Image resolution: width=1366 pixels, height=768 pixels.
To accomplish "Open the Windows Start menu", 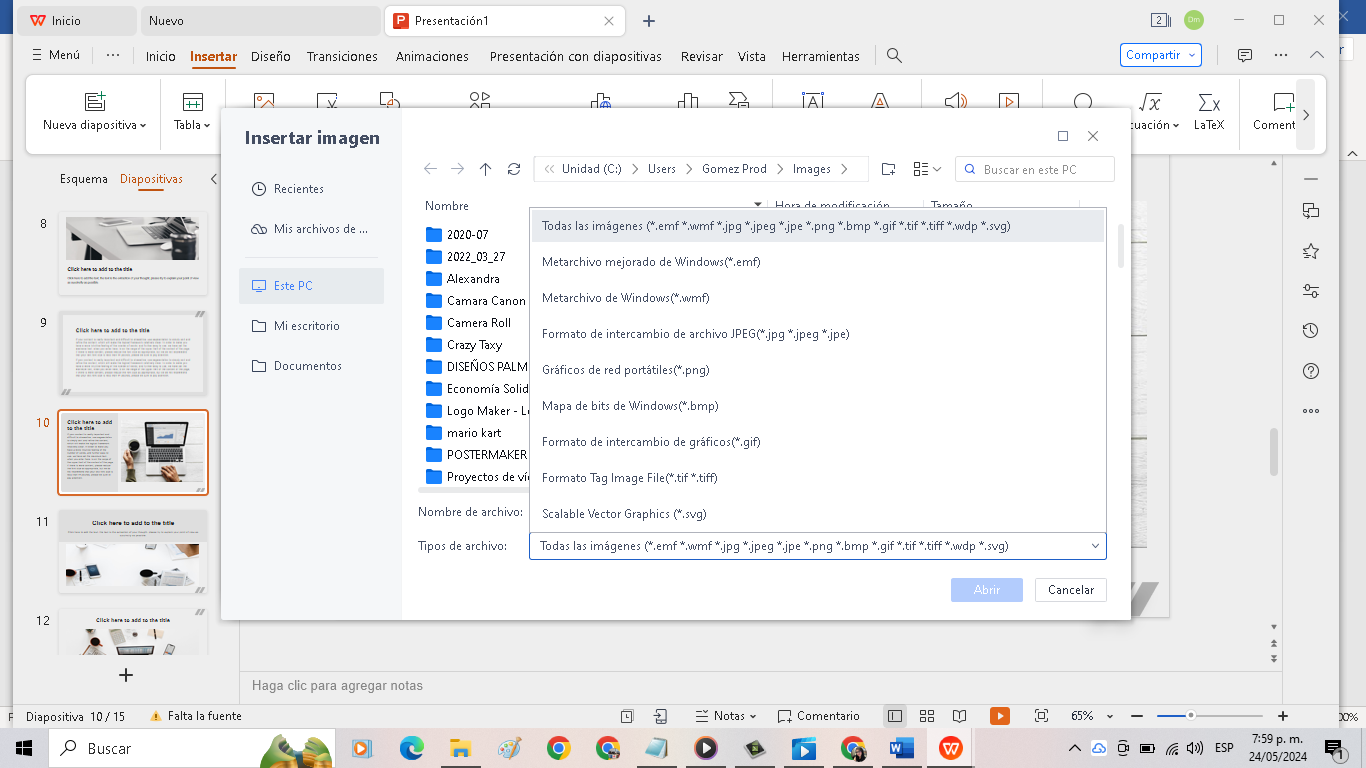I will point(23,747).
